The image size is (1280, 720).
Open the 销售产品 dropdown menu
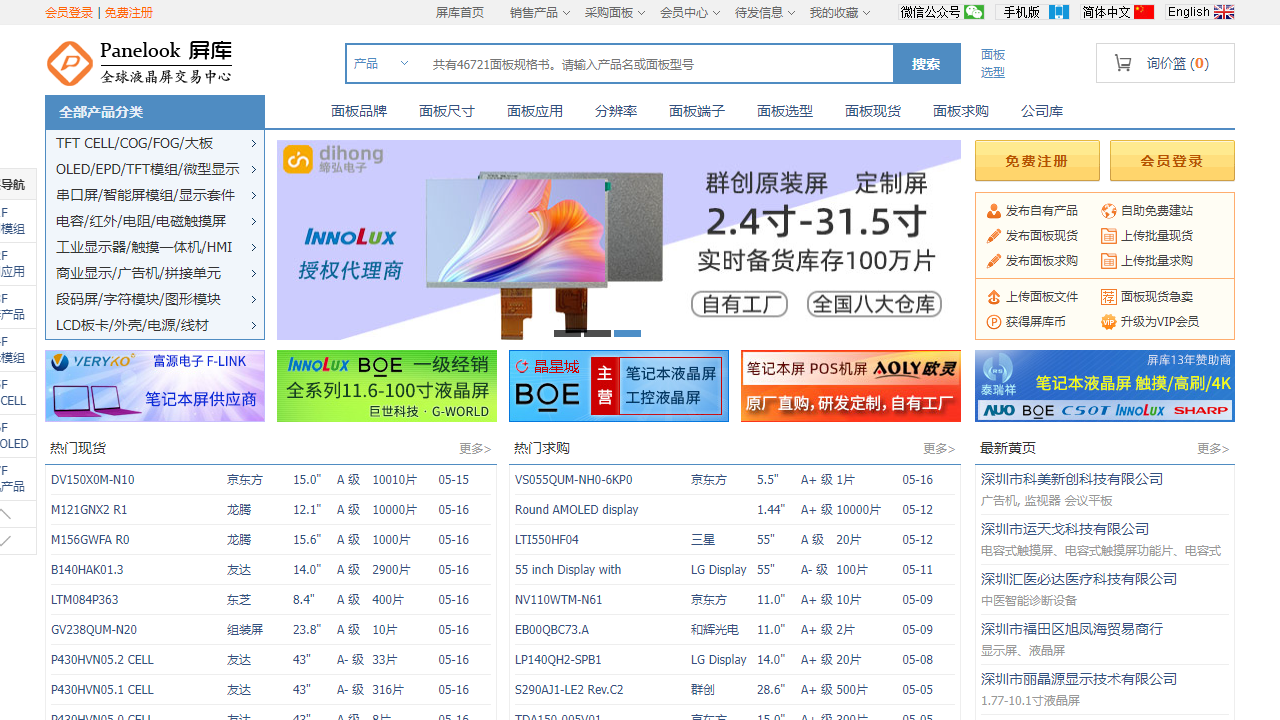(540, 13)
